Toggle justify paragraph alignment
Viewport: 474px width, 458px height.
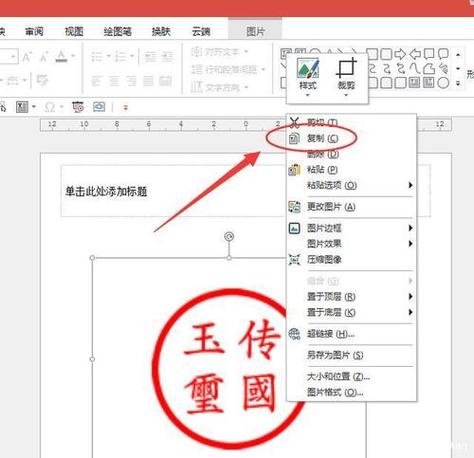click(x=148, y=81)
